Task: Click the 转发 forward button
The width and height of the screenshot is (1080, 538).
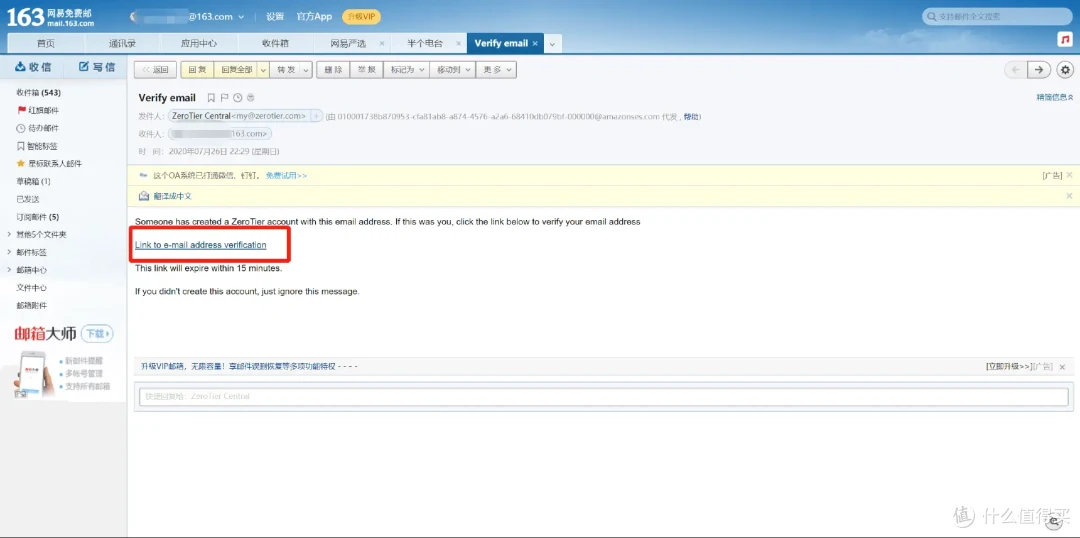Action: [x=285, y=70]
